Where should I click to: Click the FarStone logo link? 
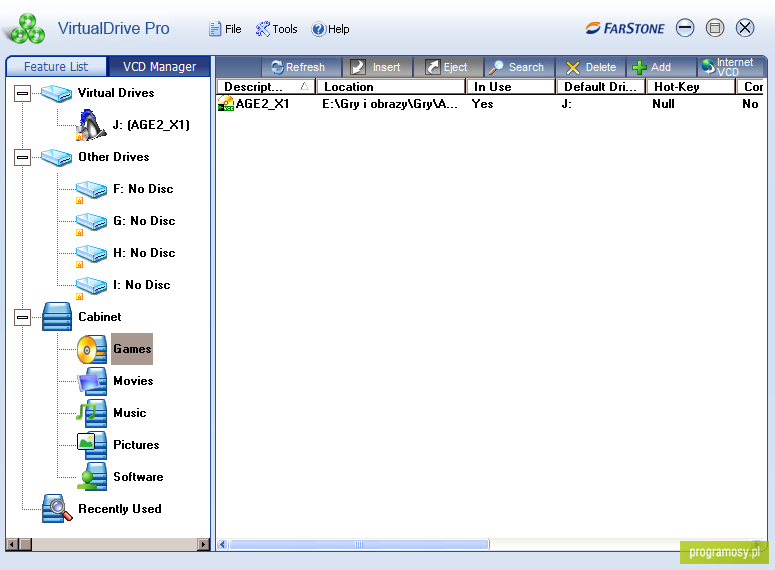pyautogui.click(x=625, y=29)
